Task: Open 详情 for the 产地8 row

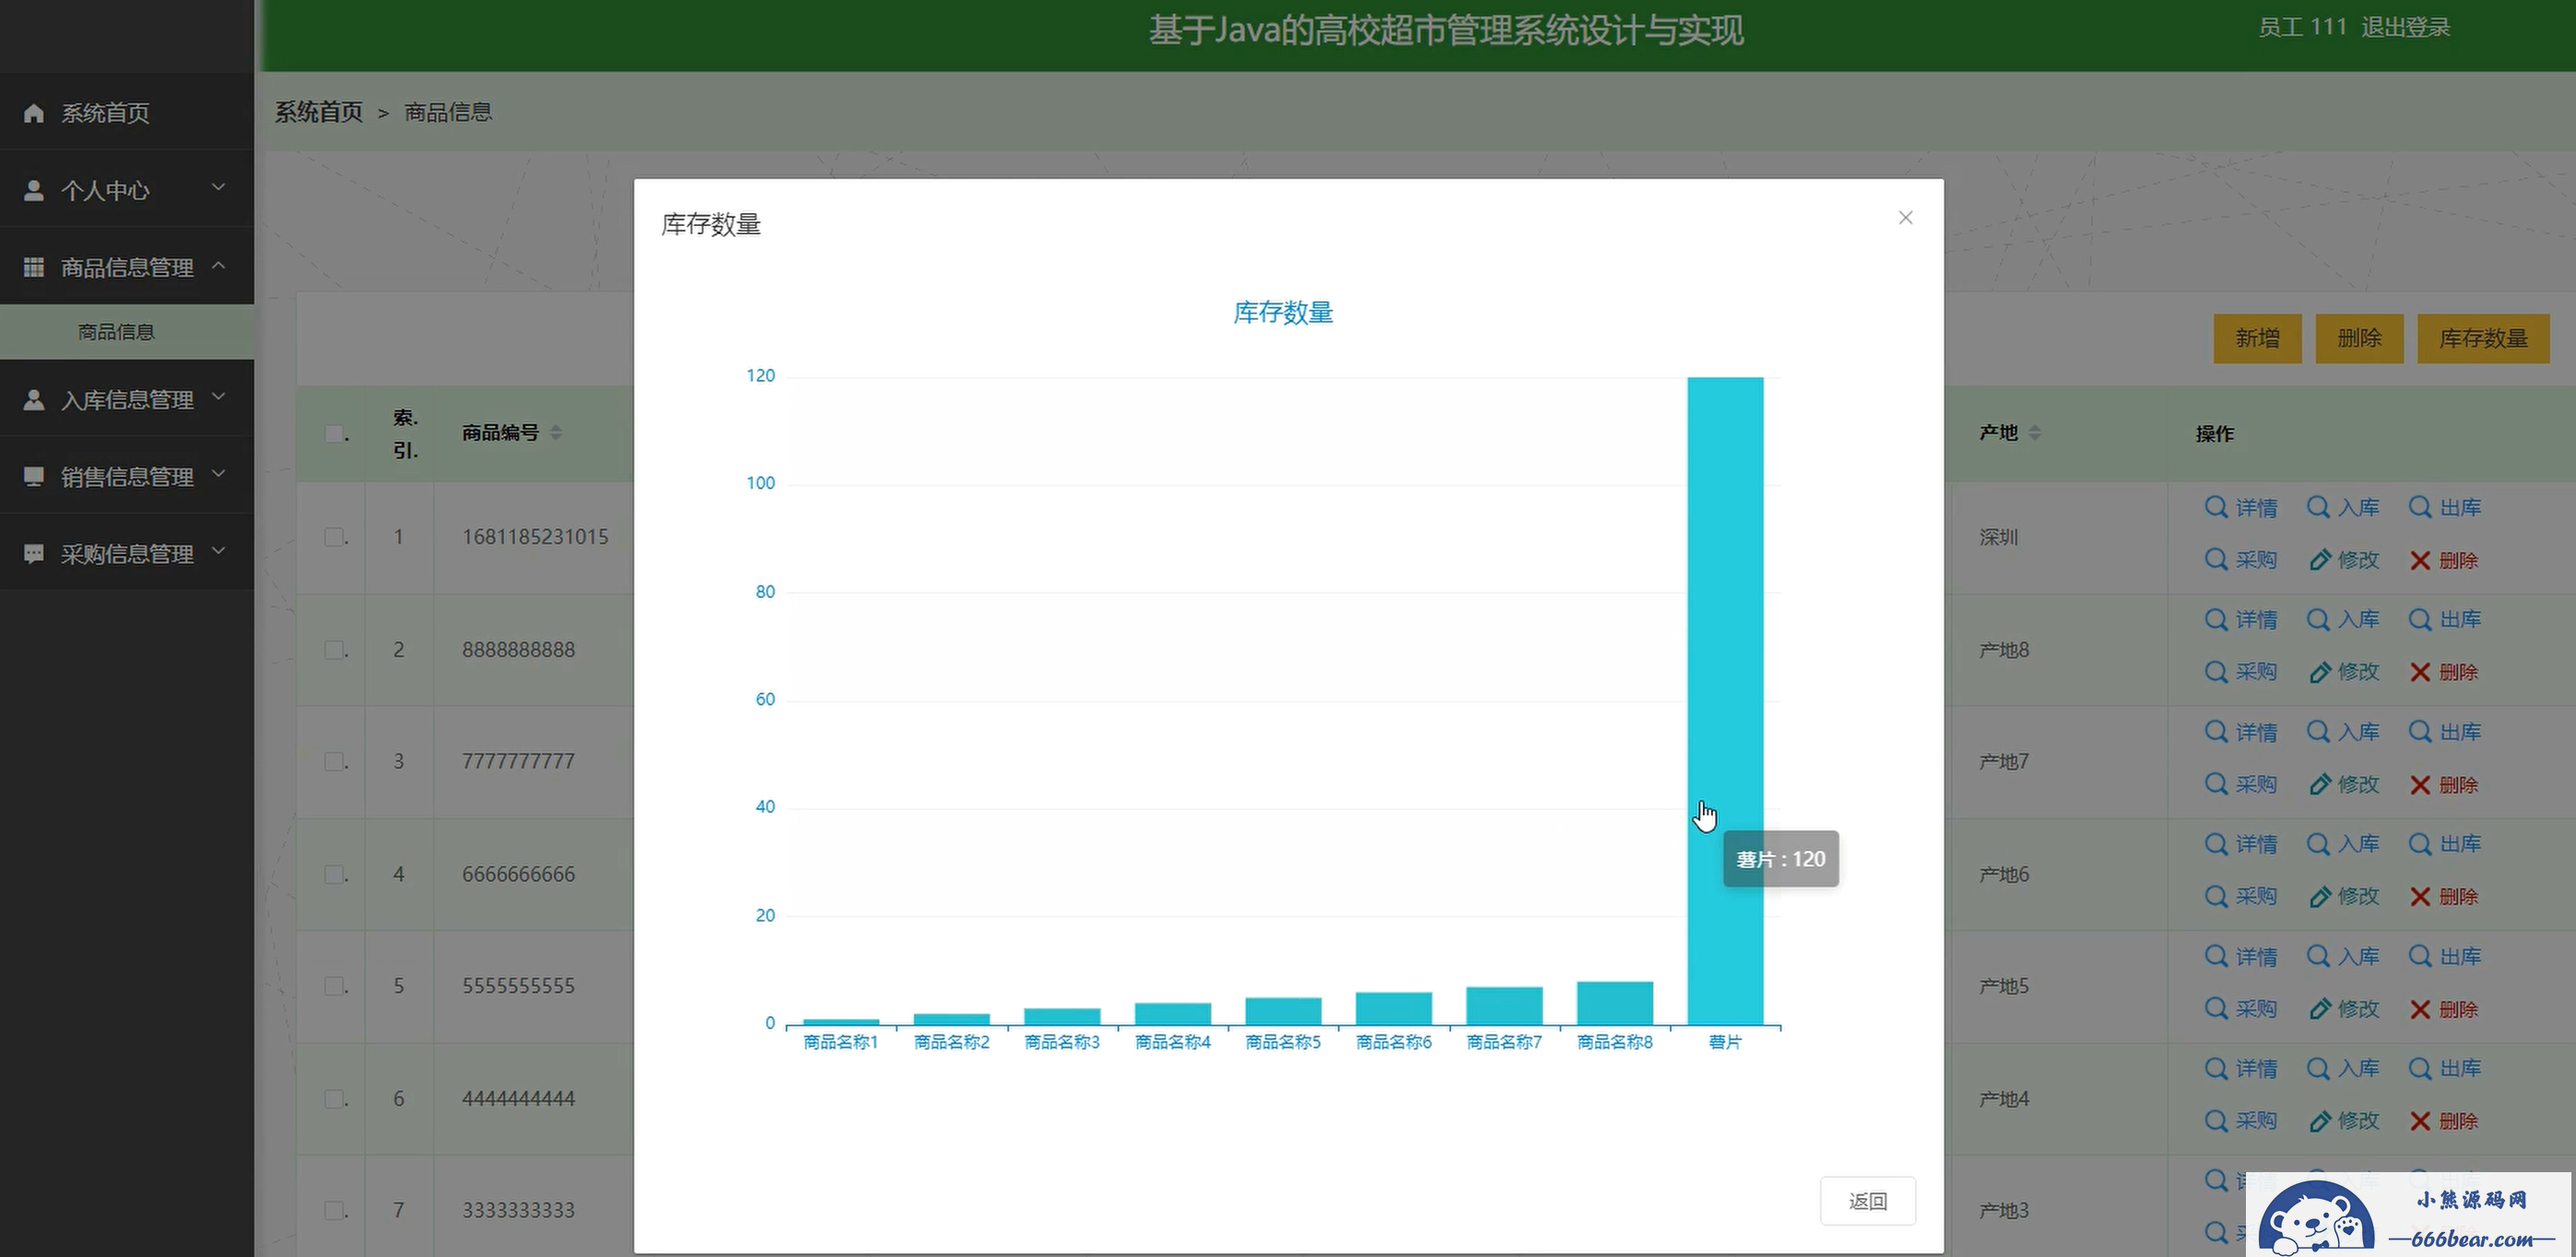Action: (2240, 619)
